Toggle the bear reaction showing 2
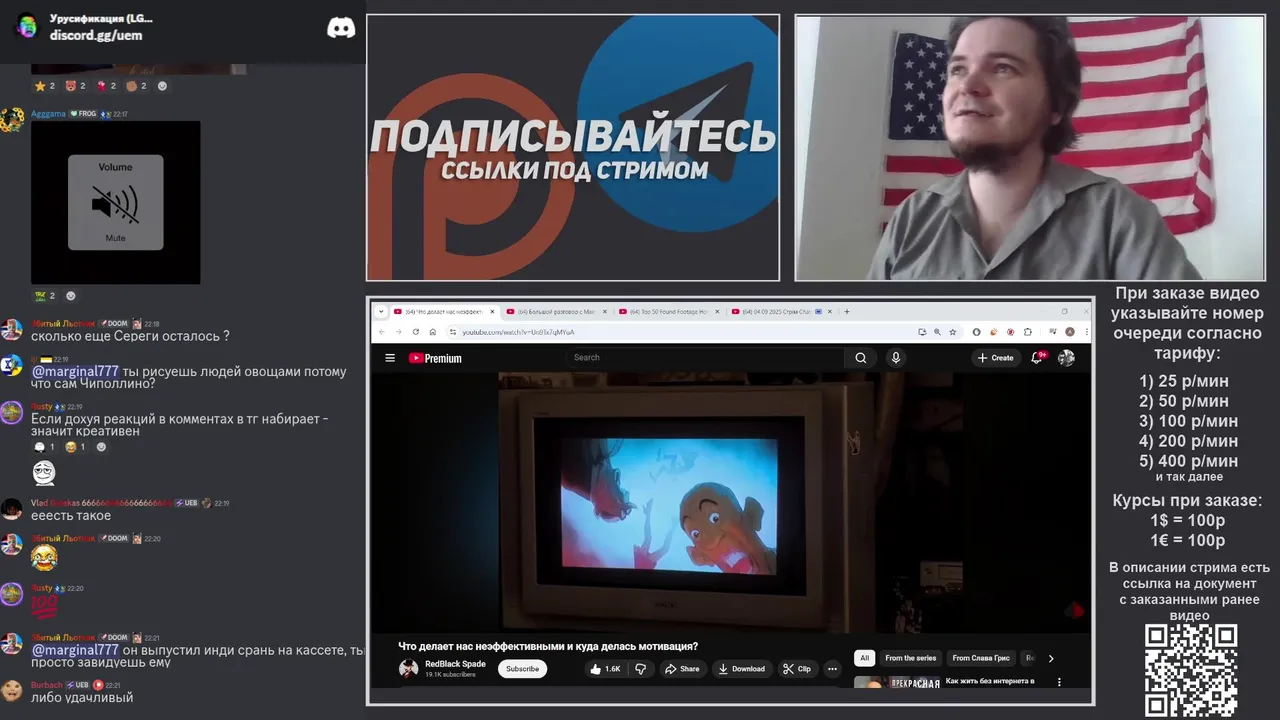 [x=75, y=86]
